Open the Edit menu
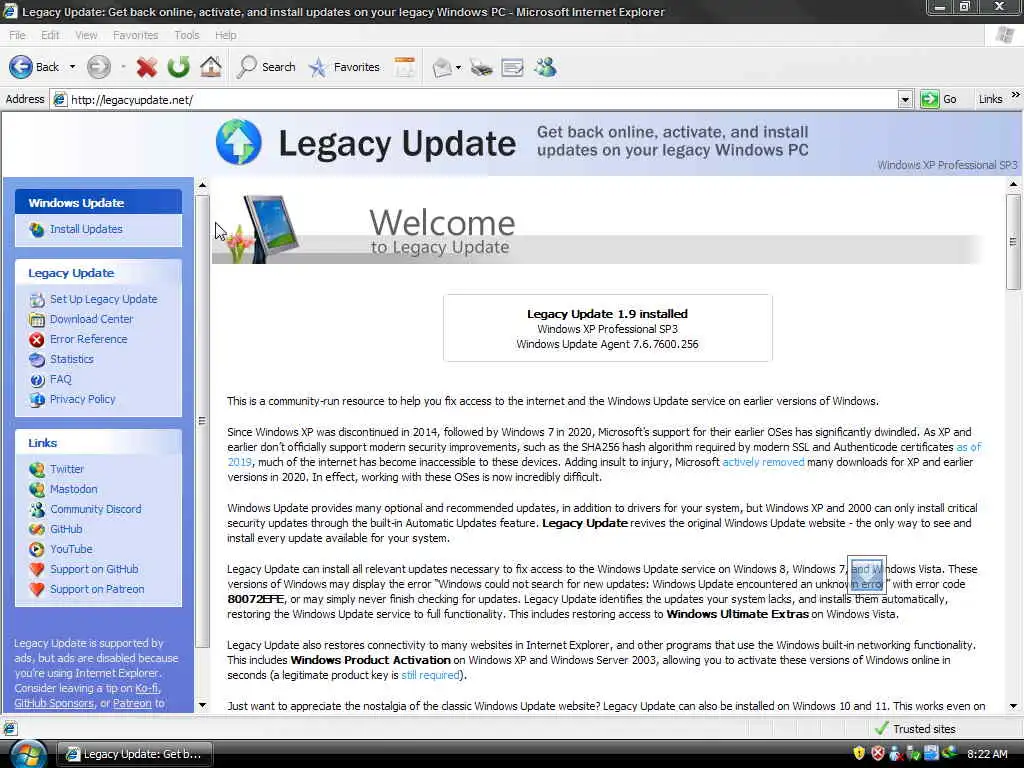The image size is (1024, 768). (50, 35)
